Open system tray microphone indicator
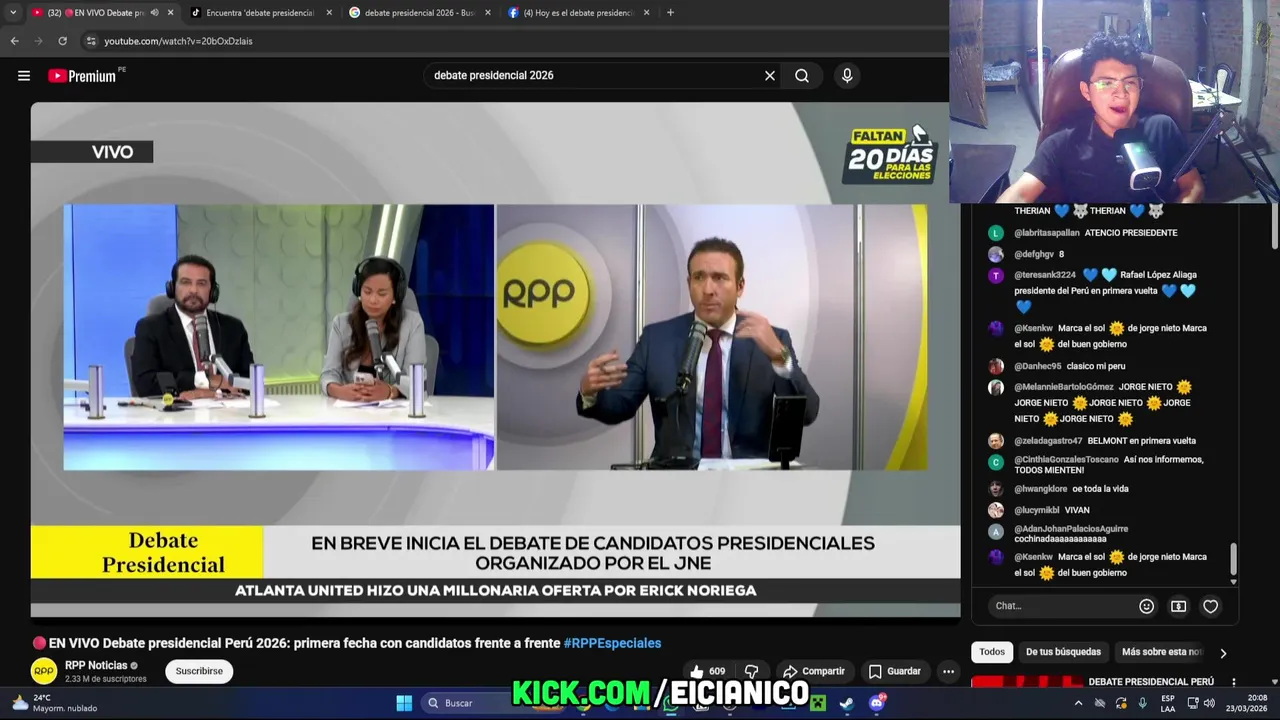Viewport: 1280px width, 720px height. 1142,703
